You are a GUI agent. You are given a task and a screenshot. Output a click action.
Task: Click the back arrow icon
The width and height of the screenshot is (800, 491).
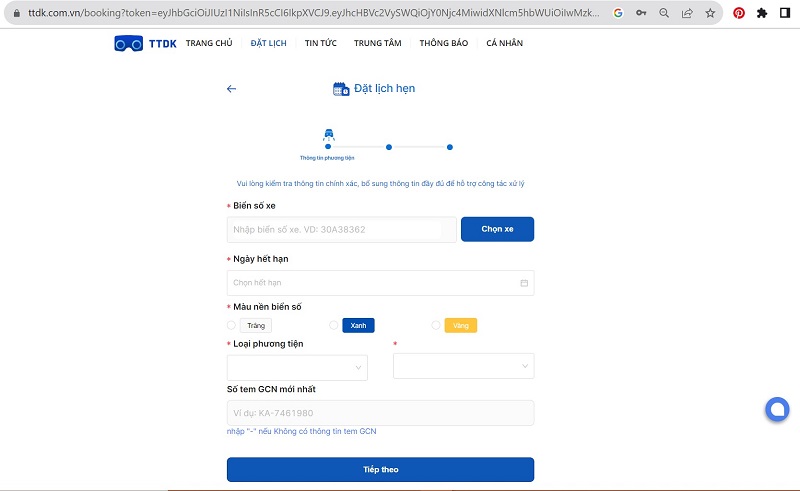click(231, 89)
